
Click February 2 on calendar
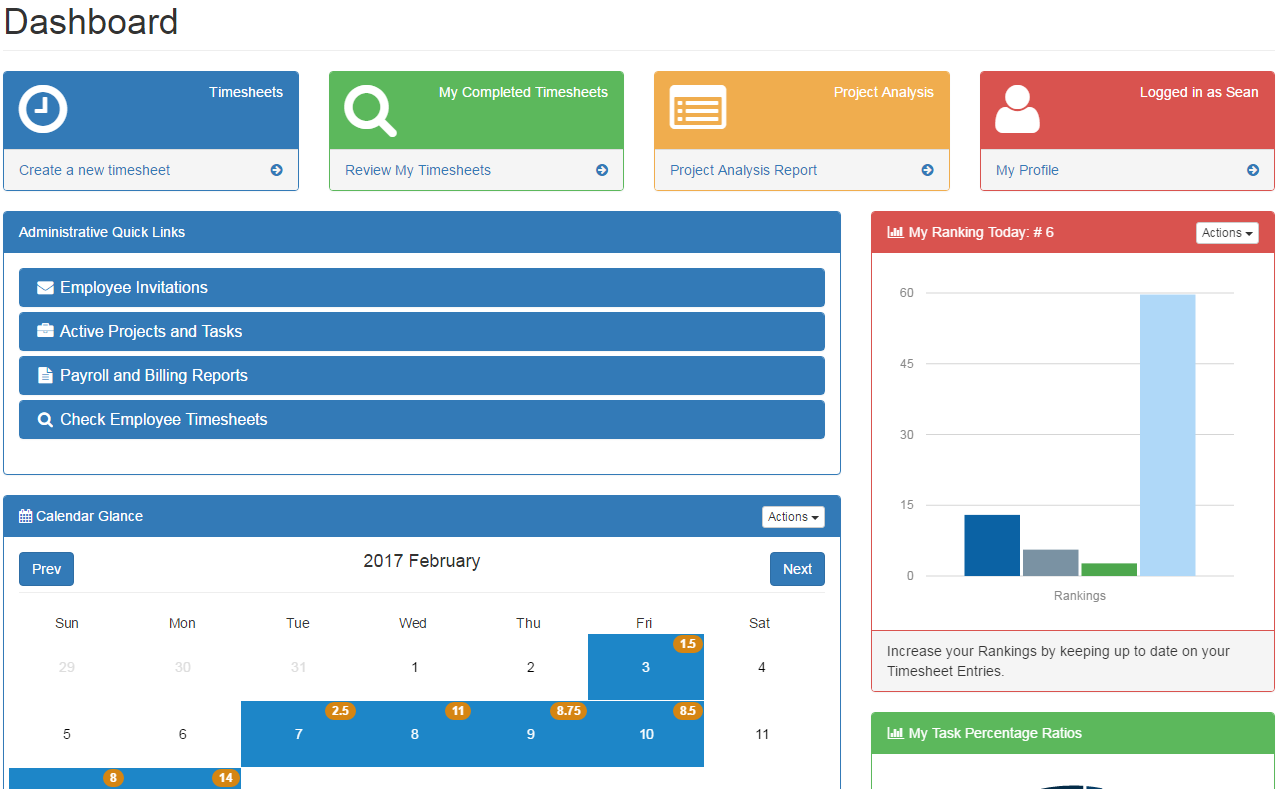point(530,667)
